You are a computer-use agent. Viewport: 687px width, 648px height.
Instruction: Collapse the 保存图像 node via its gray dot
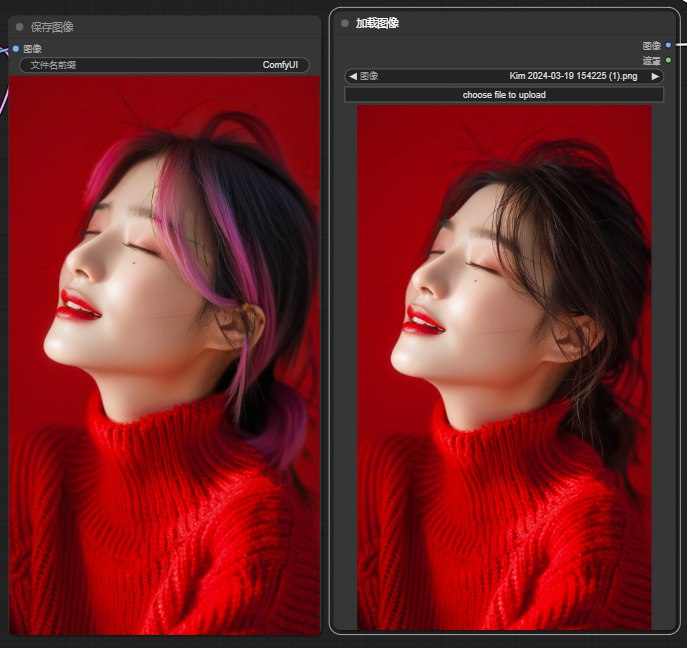click(x=19, y=27)
